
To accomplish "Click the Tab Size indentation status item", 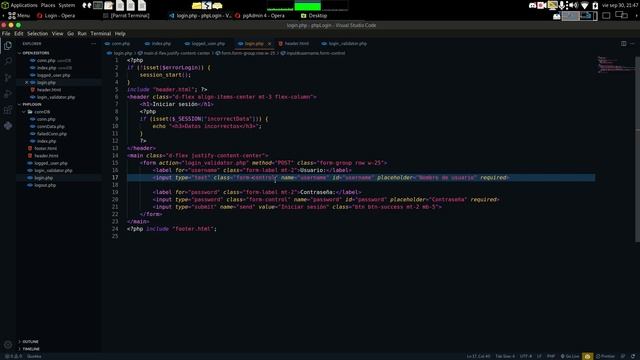I will click(x=505, y=356).
